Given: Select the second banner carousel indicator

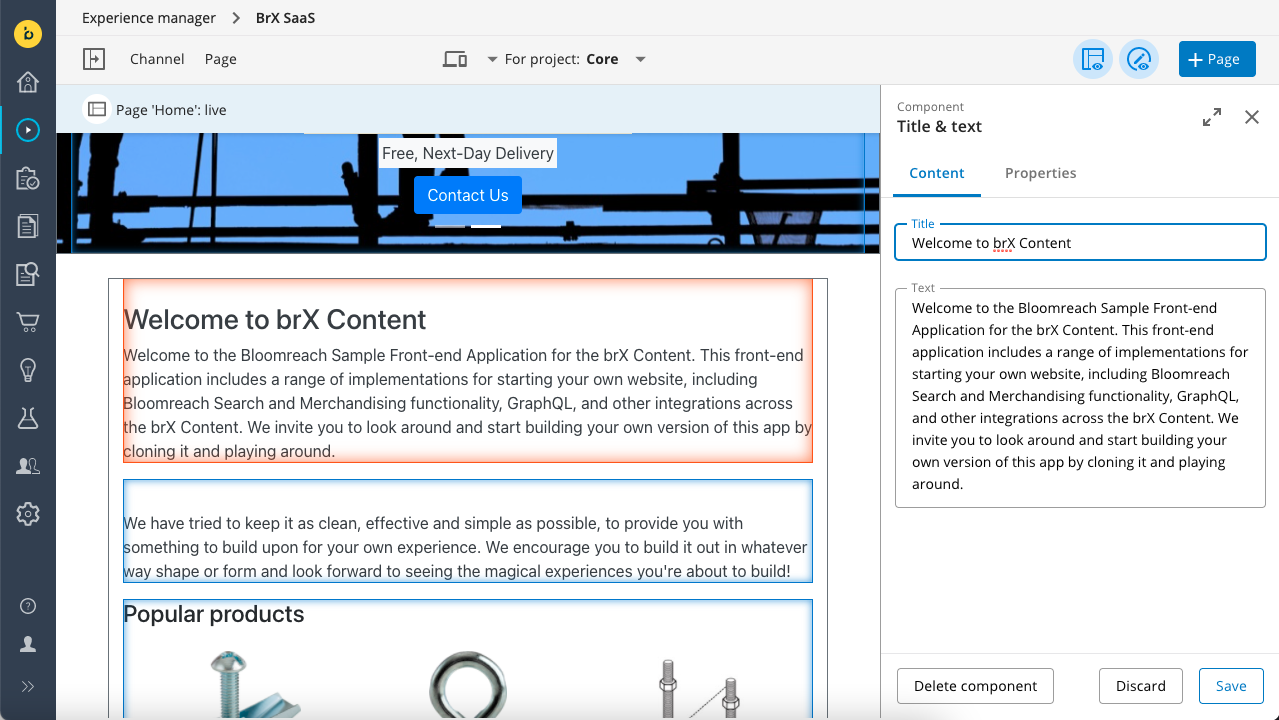Looking at the screenshot, I should [486, 226].
